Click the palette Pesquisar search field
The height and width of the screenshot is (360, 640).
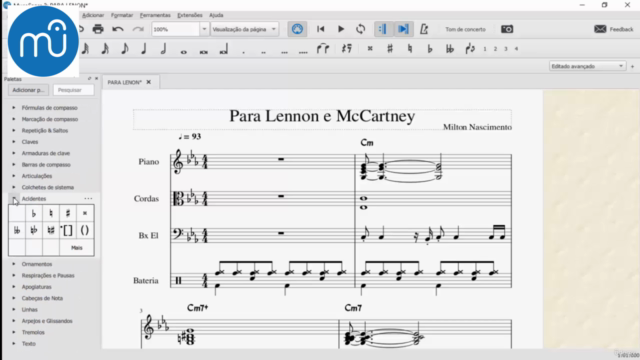click(73, 90)
